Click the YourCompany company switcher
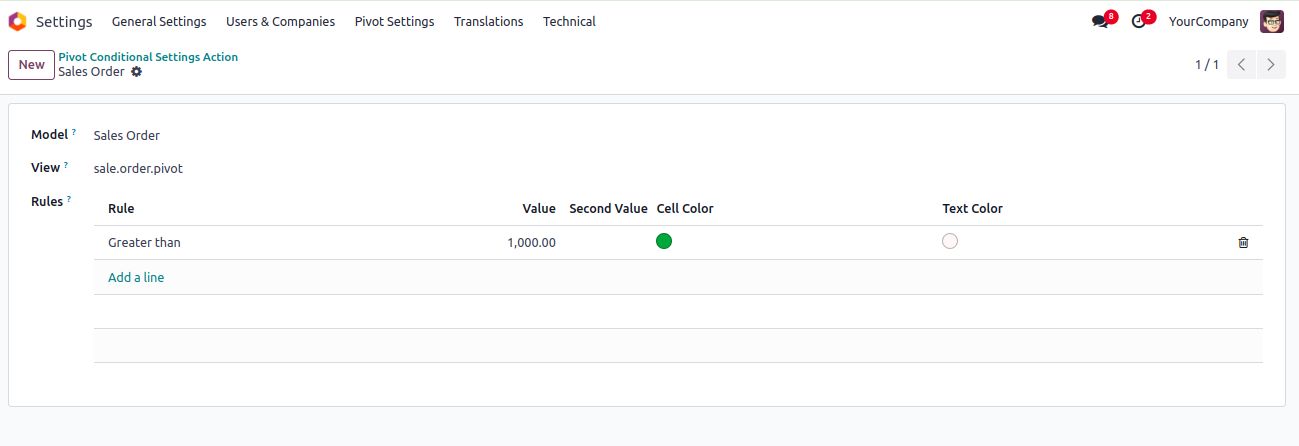The width and height of the screenshot is (1299, 446). pos(1208,21)
